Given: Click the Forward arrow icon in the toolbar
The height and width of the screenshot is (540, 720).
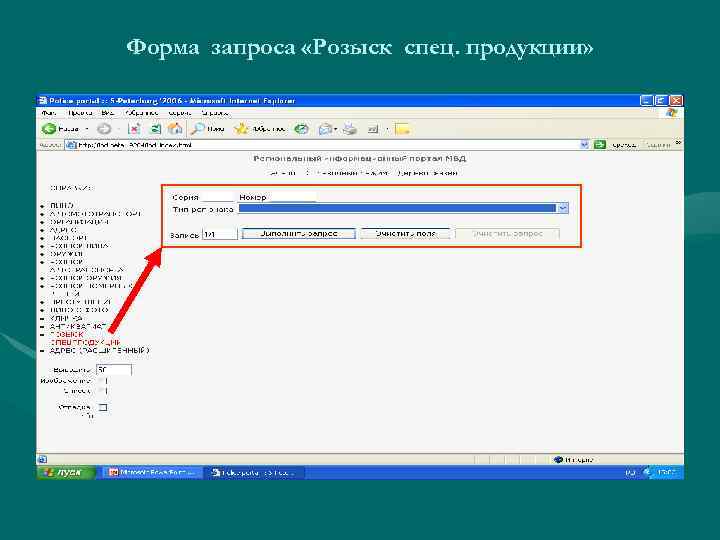Looking at the screenshot, I should click(x=104, y=129).
